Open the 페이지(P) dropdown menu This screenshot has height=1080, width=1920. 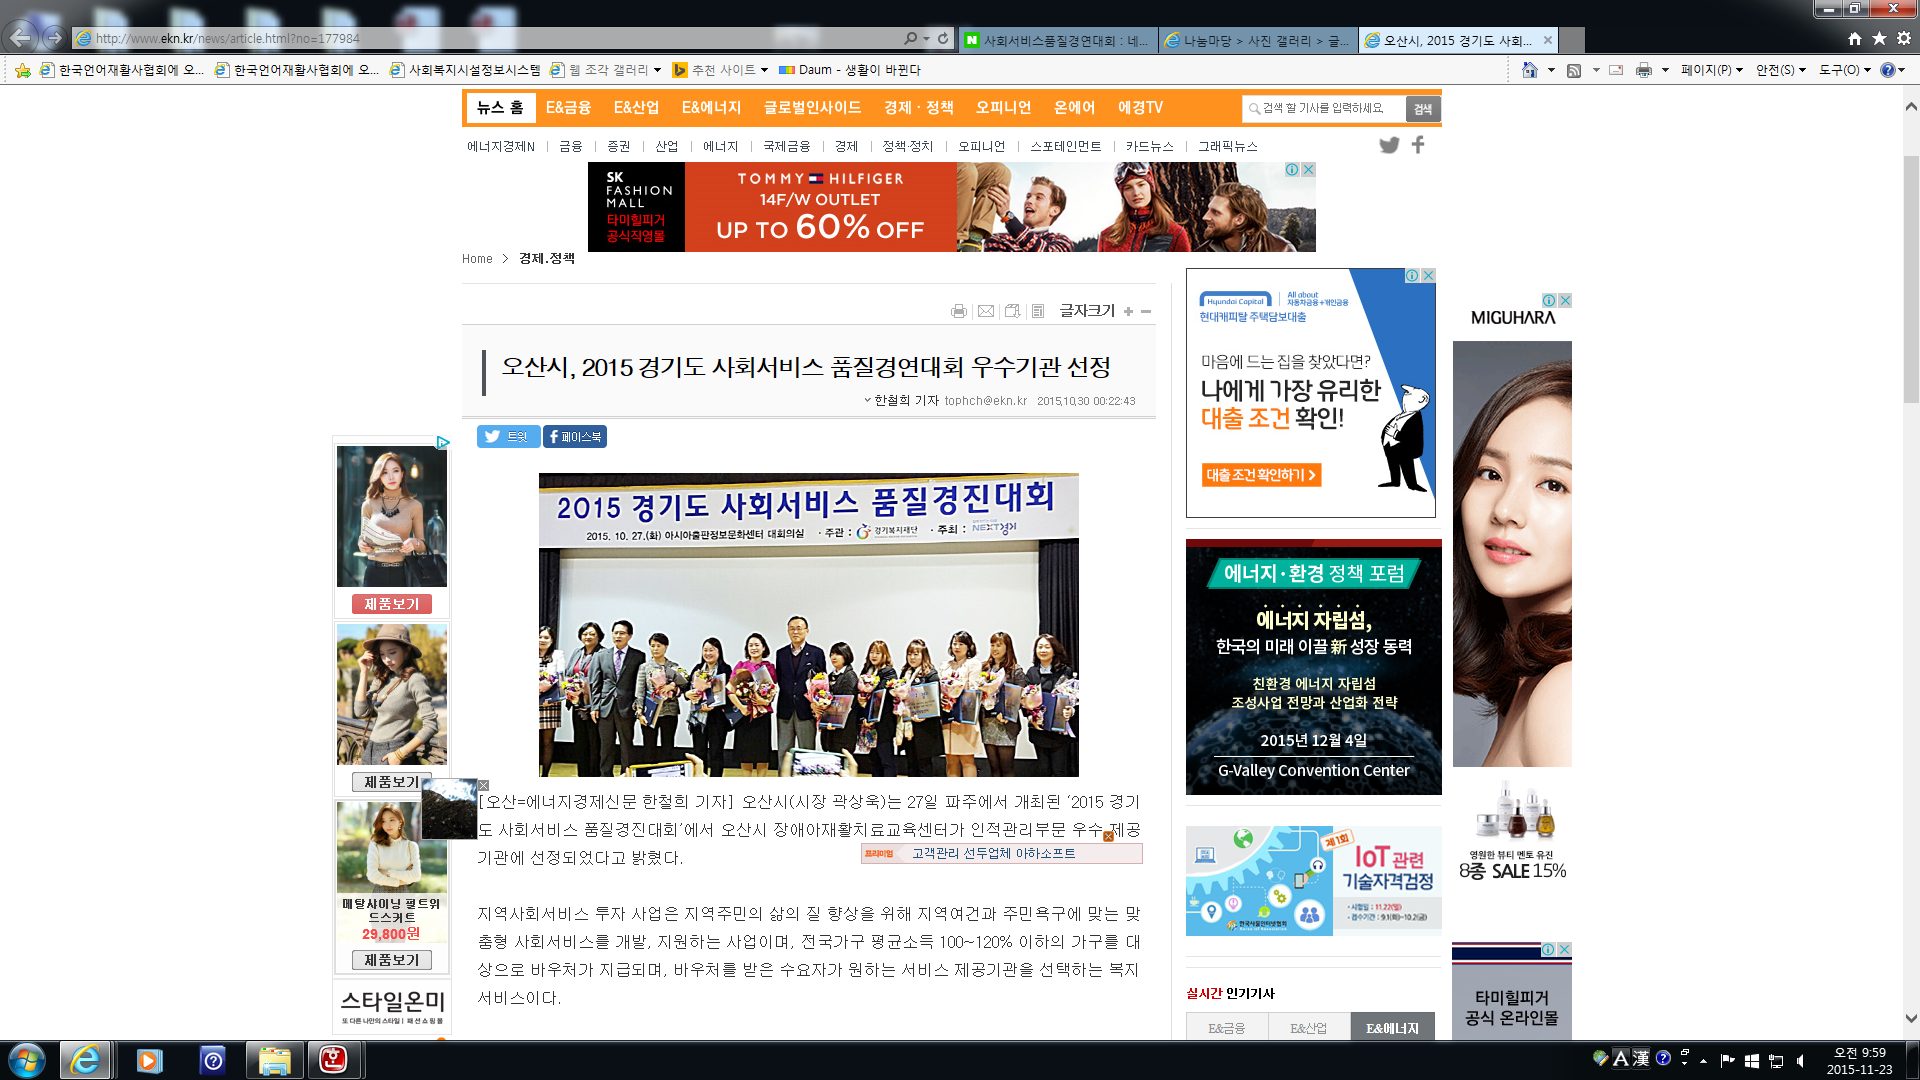[x=1711, y=70]
